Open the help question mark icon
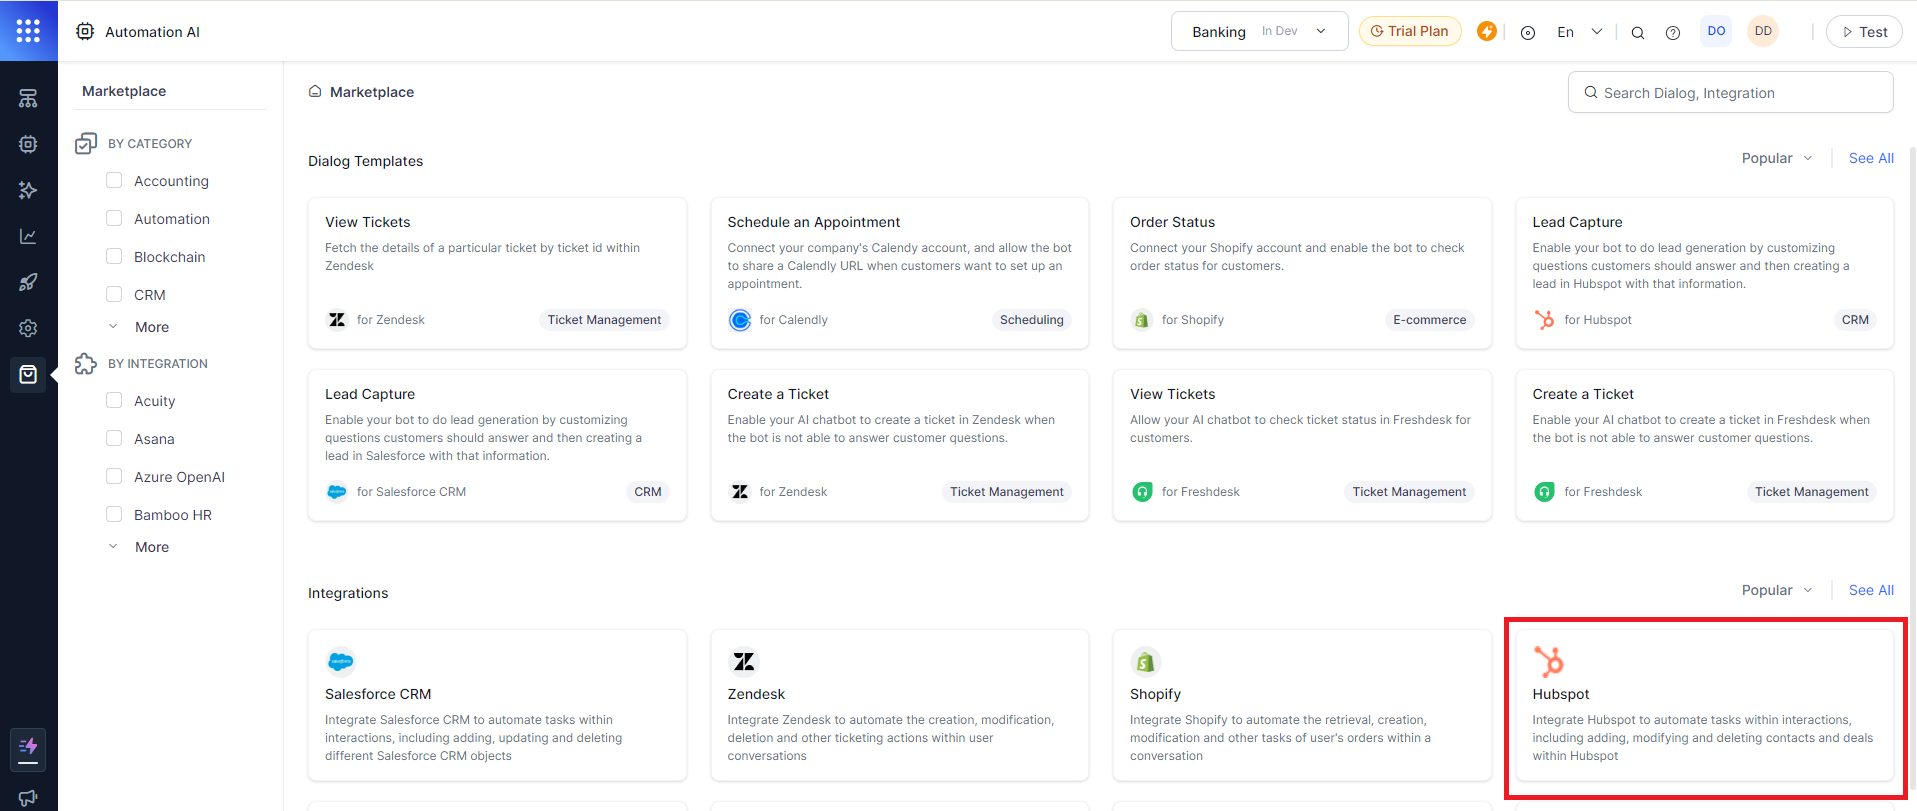 click(x=1672, y=32)
